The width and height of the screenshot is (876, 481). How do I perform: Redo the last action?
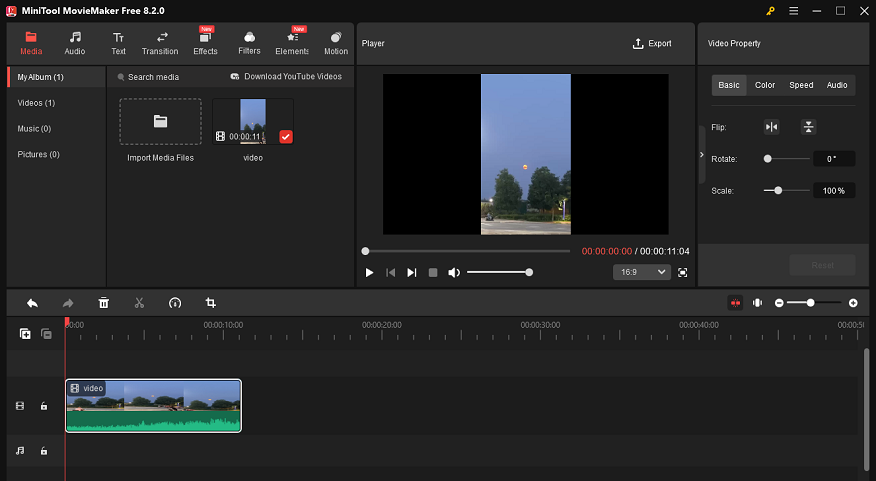tap(68, 303)
